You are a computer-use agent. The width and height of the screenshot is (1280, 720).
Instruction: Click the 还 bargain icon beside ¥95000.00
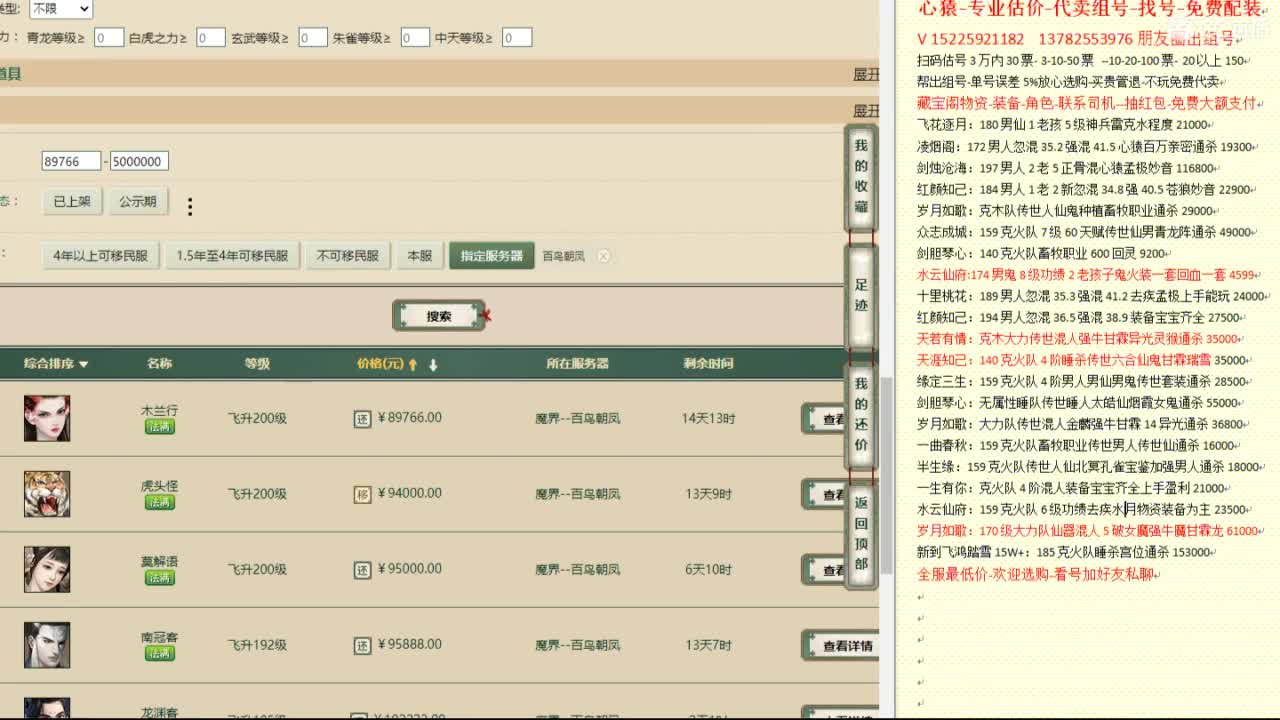362,570
